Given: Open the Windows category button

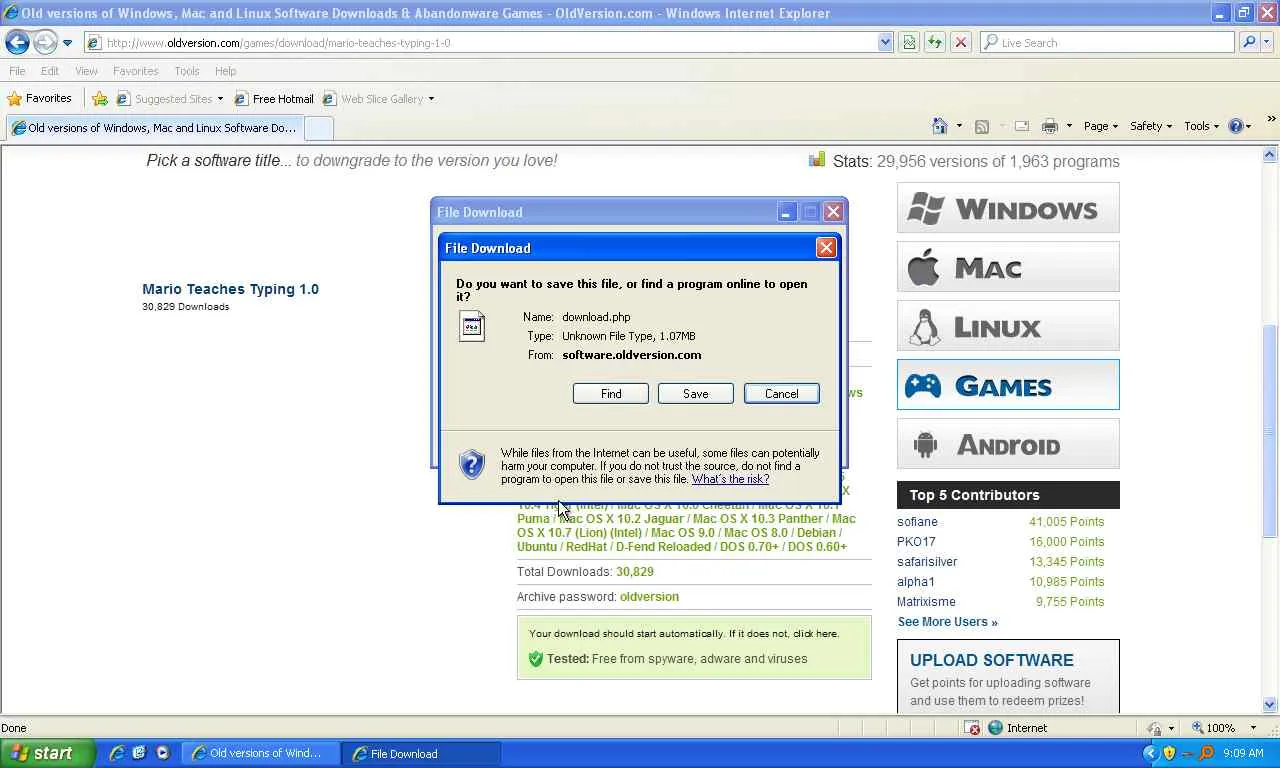Looking at the screenshot, I should tap(1008, 208).
